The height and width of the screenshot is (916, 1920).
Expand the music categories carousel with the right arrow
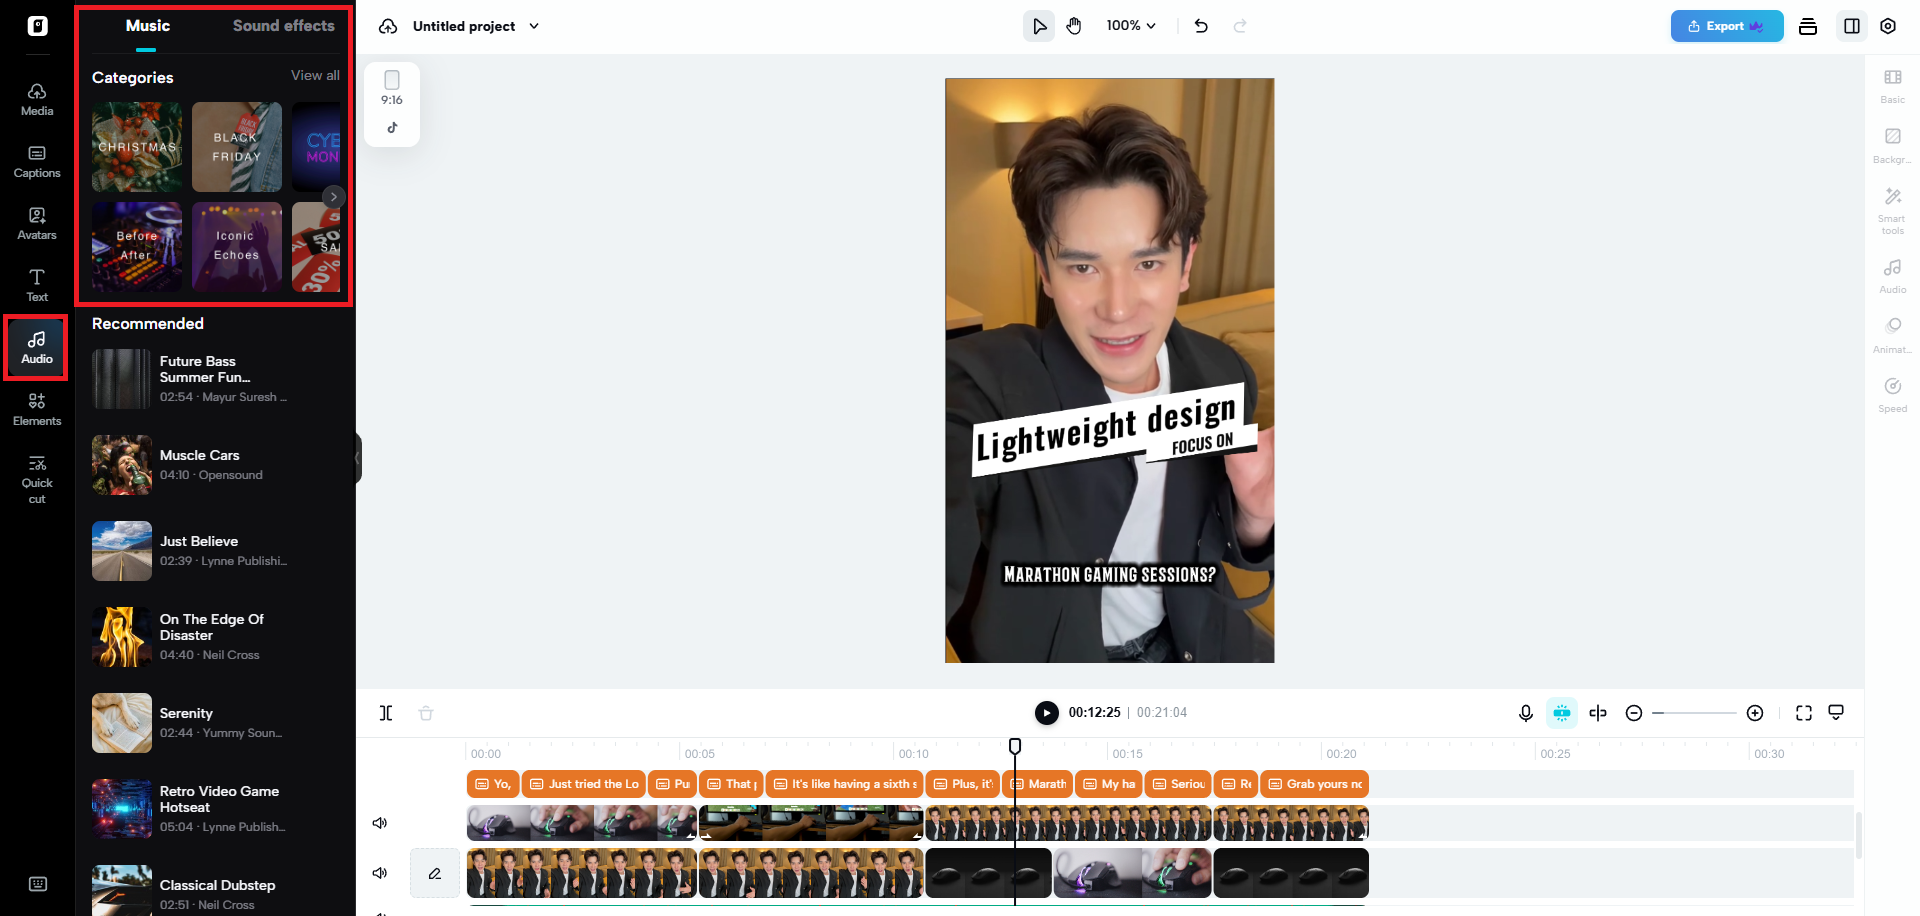[334, 197]
